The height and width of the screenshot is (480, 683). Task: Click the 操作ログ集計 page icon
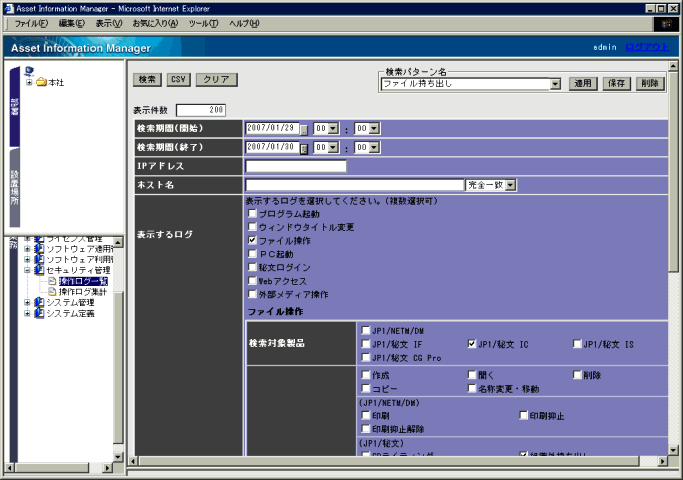(53, 292)
